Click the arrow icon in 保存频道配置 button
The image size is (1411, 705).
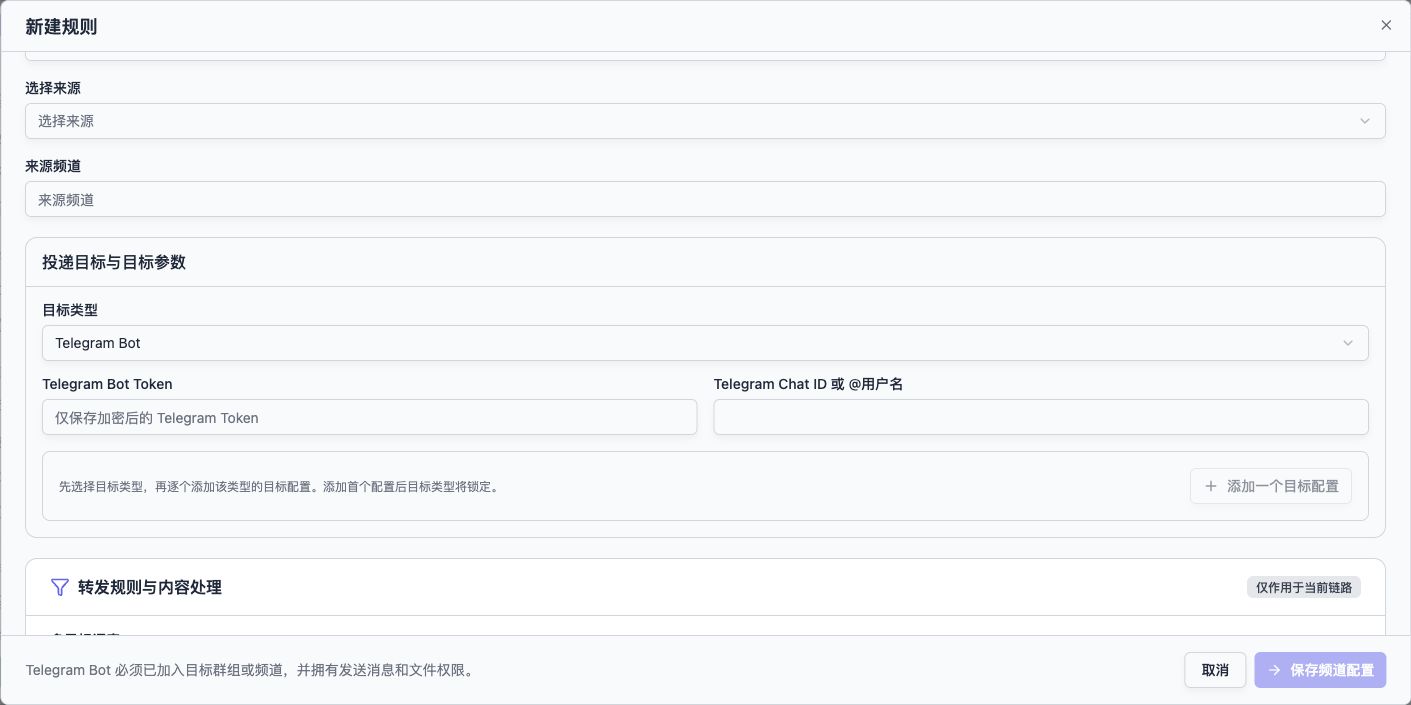[x=1274, y=670]
